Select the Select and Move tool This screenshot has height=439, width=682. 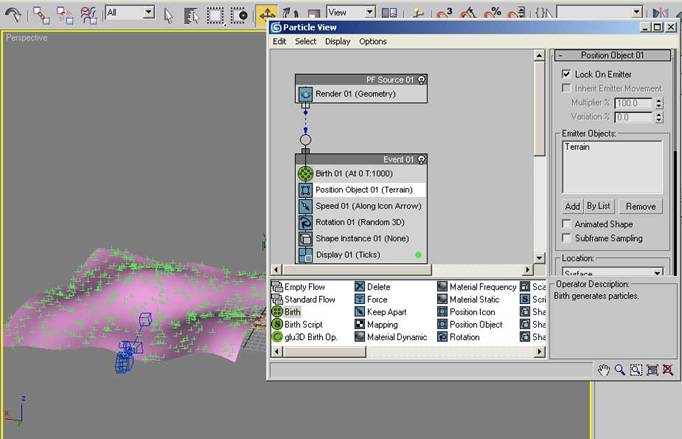click(x=267, y=14)
